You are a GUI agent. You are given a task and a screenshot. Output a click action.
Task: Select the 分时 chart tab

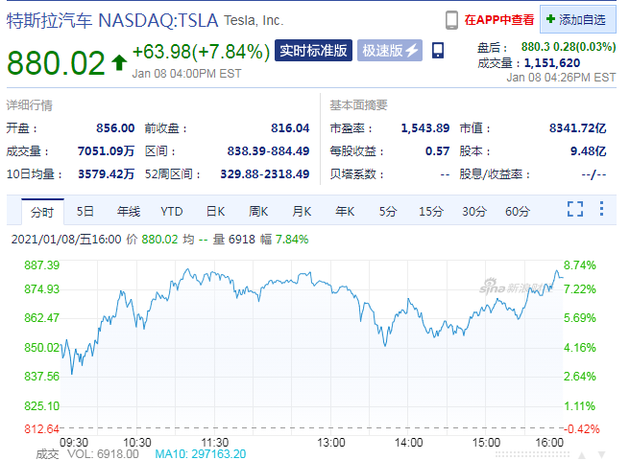click(x=42, y=212)
